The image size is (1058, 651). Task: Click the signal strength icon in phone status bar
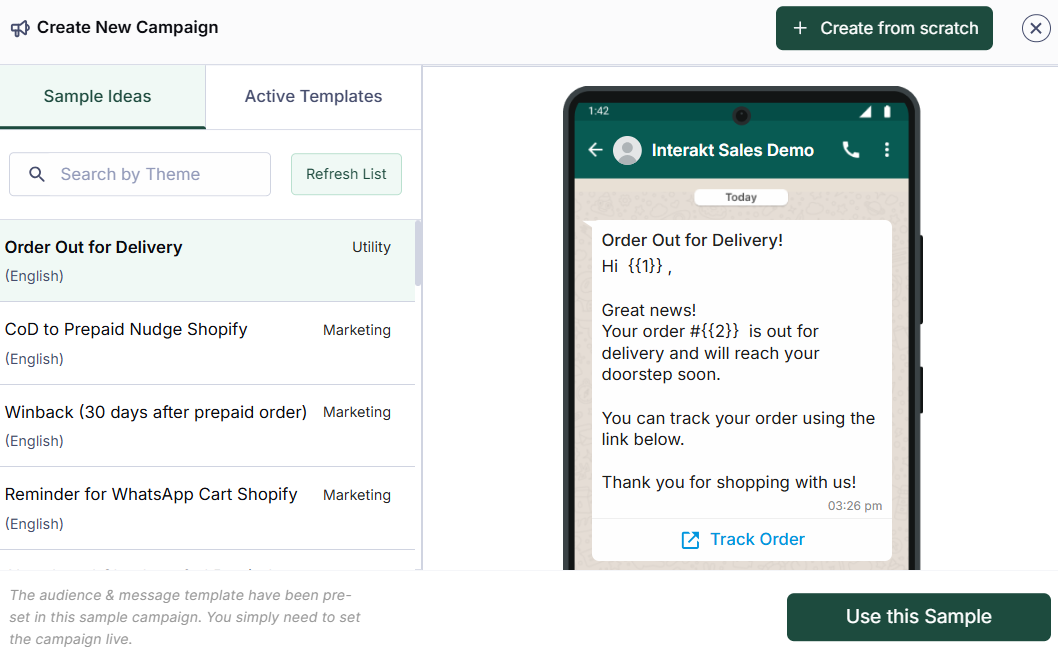point(865,112)
